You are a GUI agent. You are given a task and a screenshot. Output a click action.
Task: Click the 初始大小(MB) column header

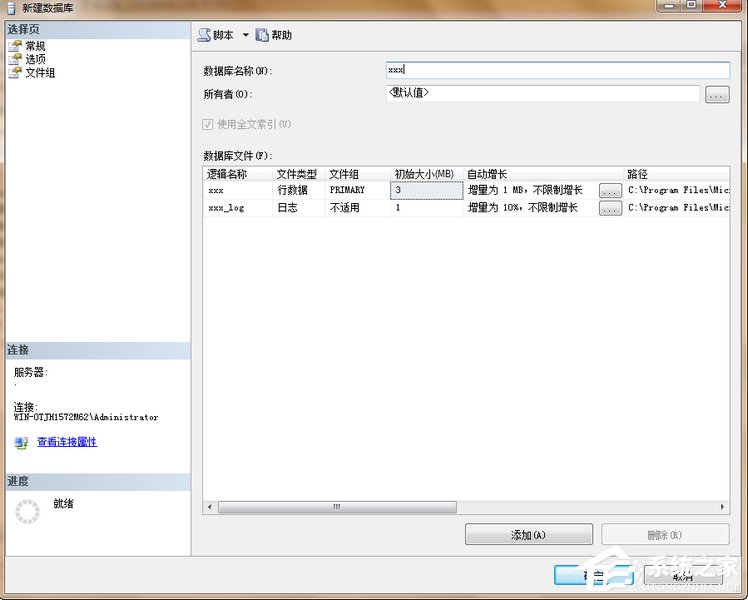pyautogui.click(x=426, y=174)
